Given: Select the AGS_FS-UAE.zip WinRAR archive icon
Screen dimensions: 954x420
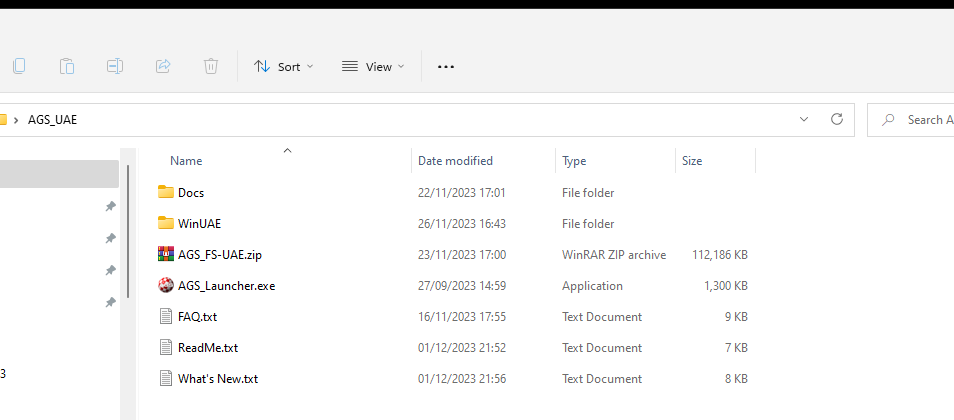Looking at the screenshot, I should (165, 254).
